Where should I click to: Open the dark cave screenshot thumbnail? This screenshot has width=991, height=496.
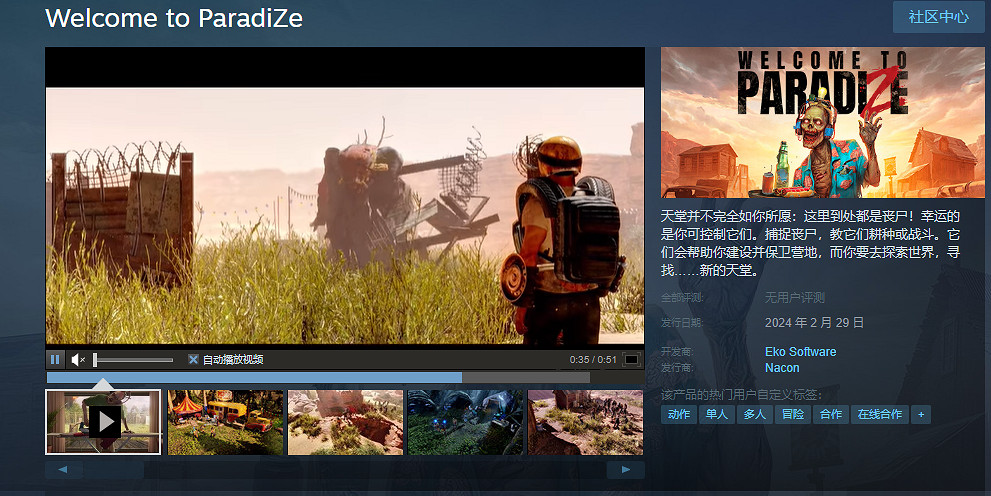click(x=465, y=422)
